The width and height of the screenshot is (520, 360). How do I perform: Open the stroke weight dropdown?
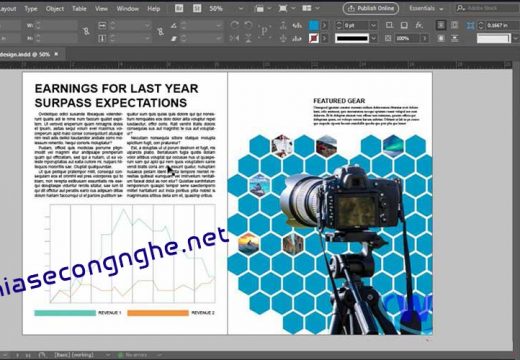point(373,25)
